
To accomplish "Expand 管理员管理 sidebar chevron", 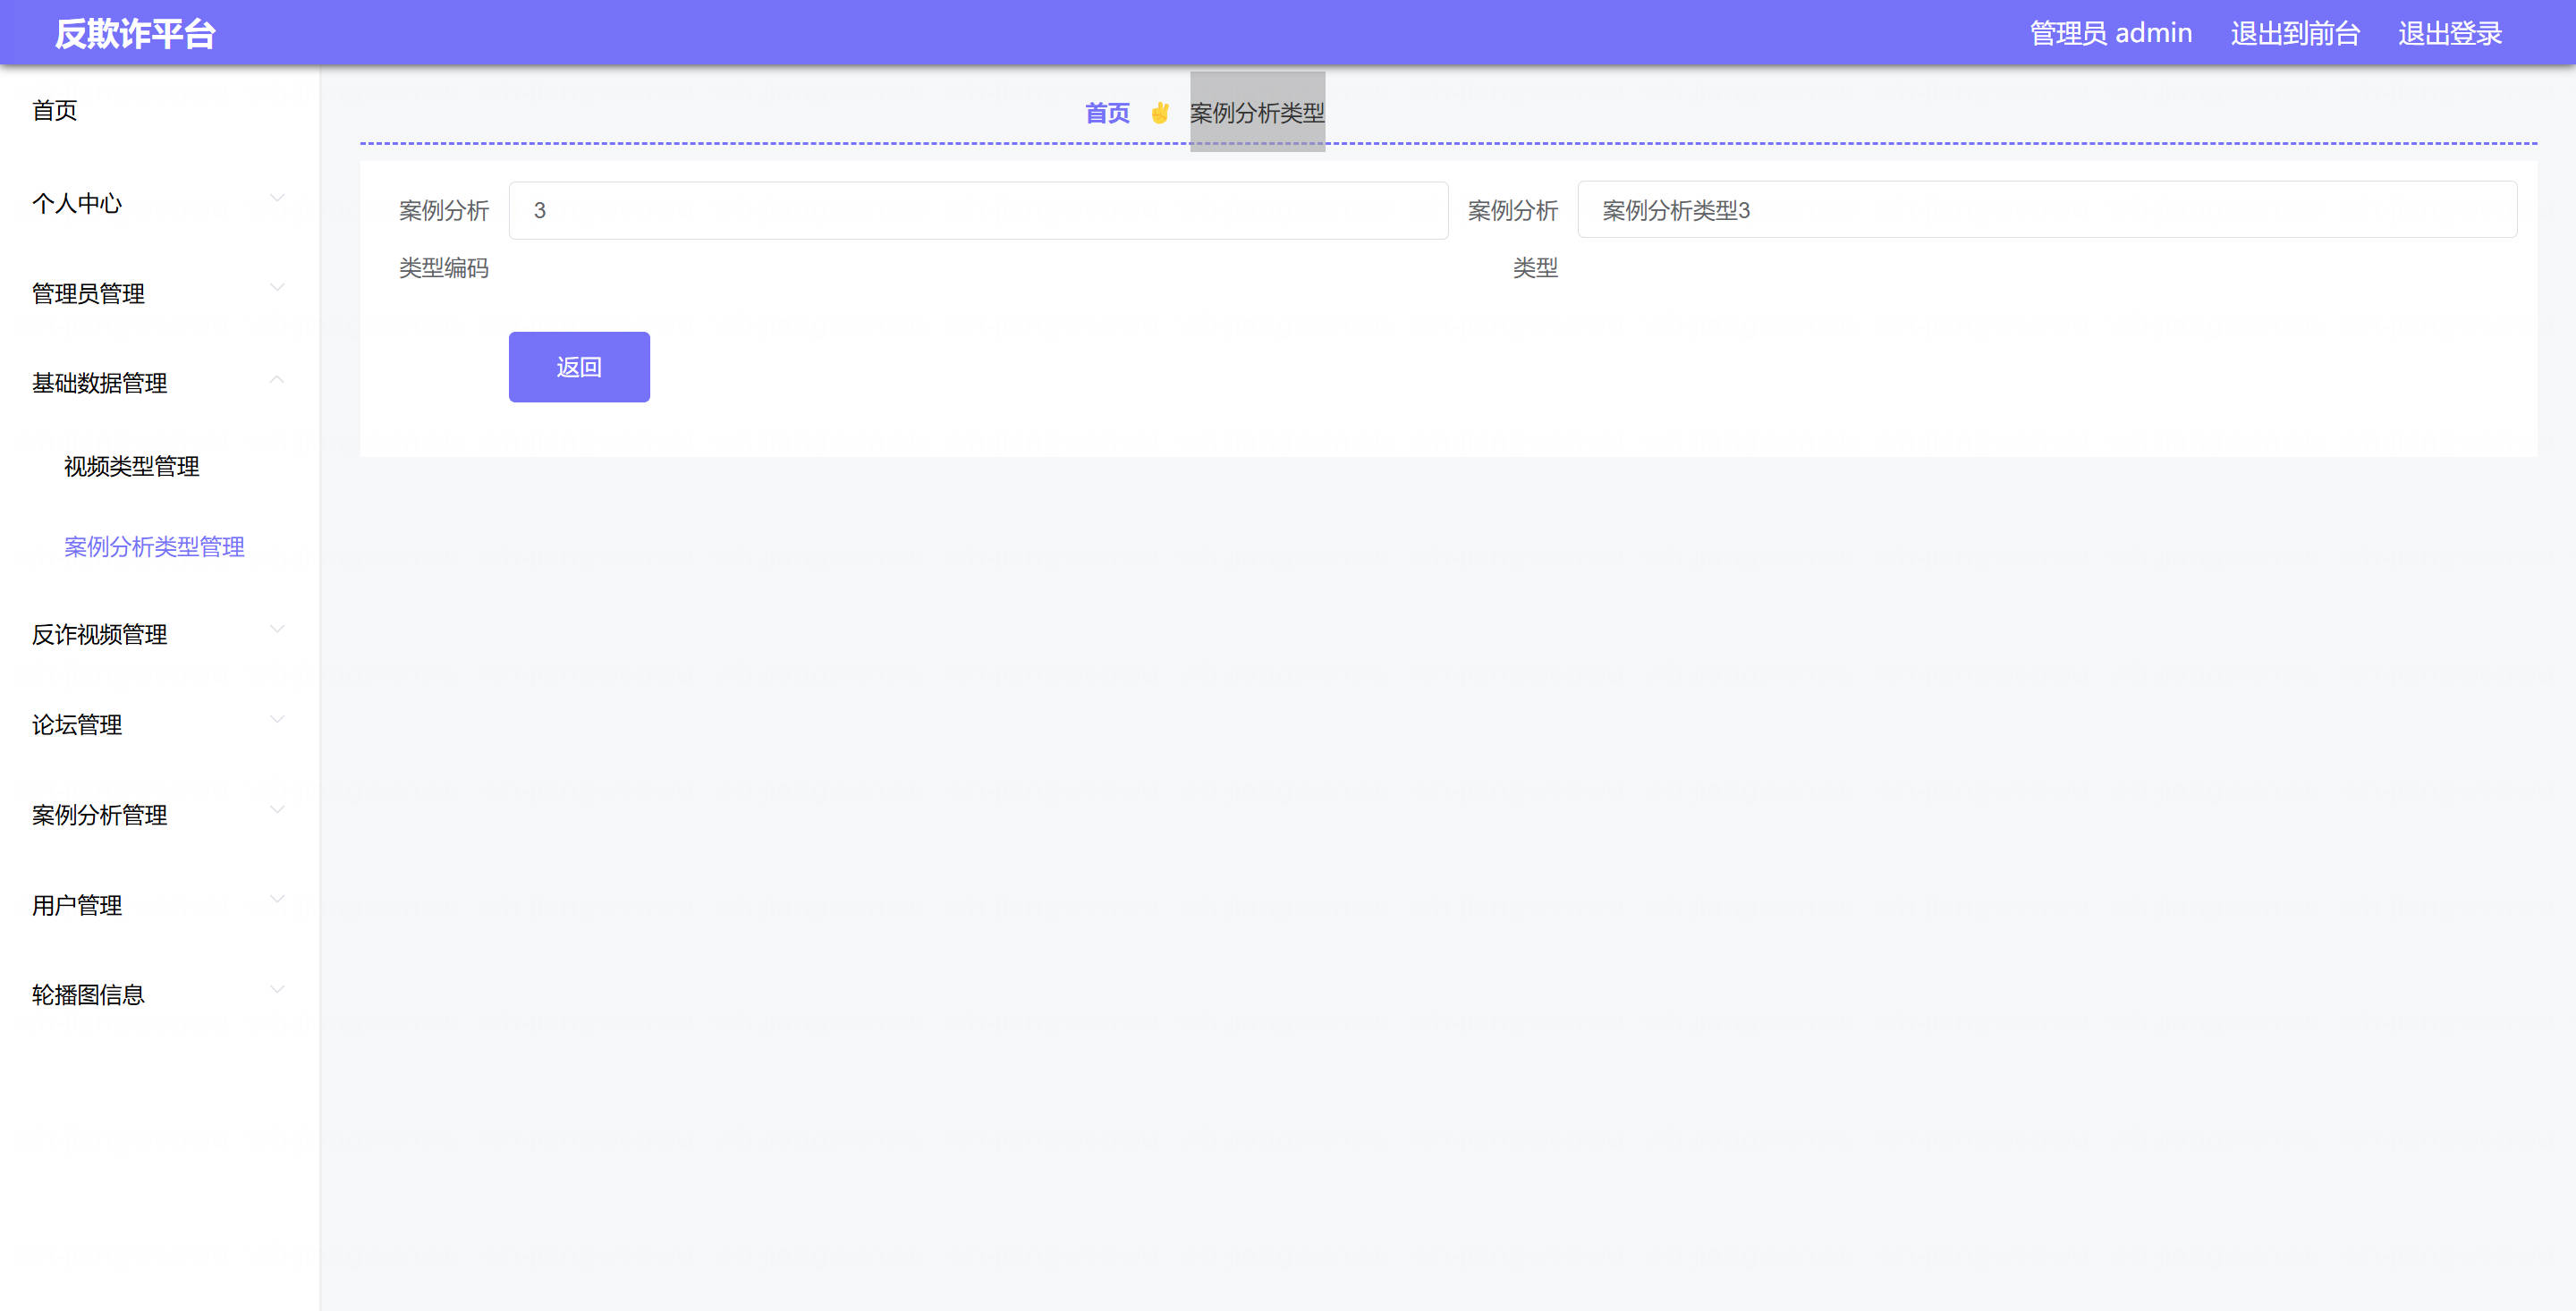I will pyautogui.click(x=277, y=288).
